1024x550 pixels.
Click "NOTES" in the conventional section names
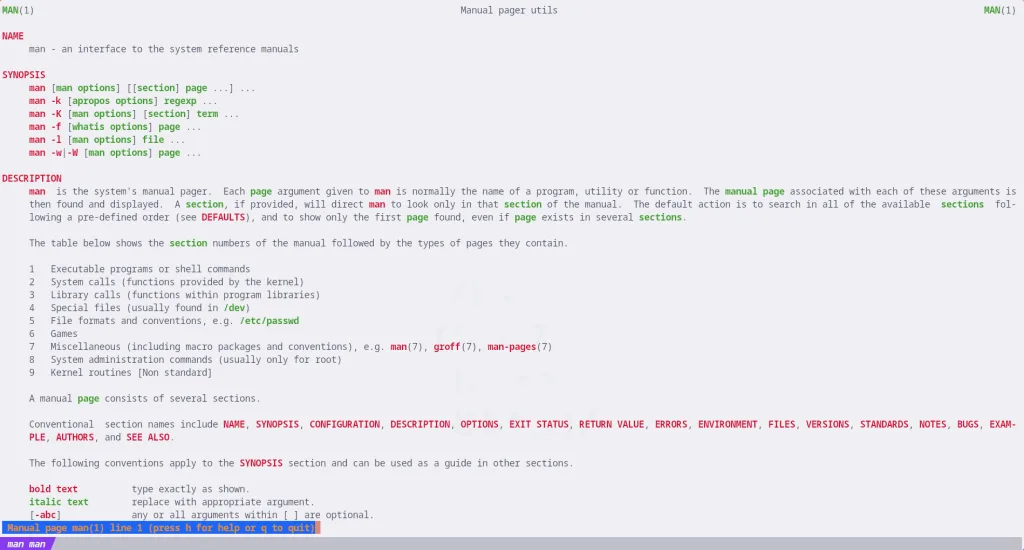tap(933, 425)
